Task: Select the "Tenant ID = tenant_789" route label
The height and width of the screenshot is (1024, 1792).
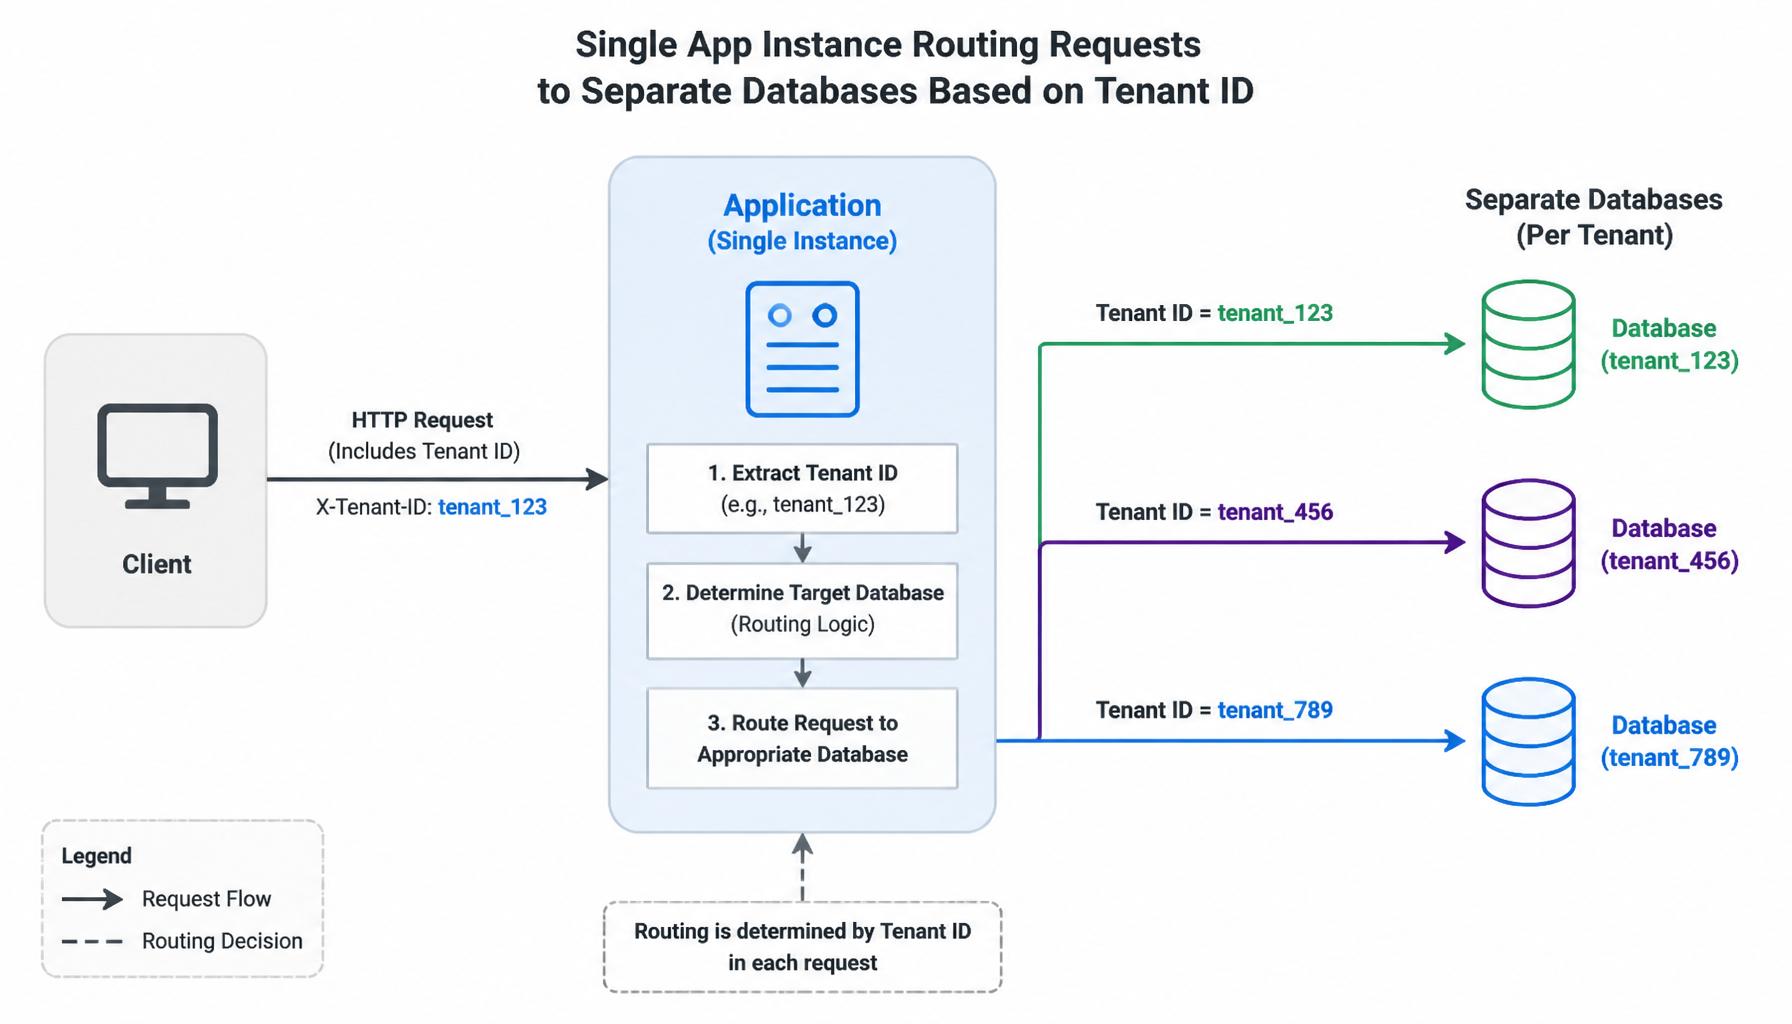Action: click(x=1214, y=710)
